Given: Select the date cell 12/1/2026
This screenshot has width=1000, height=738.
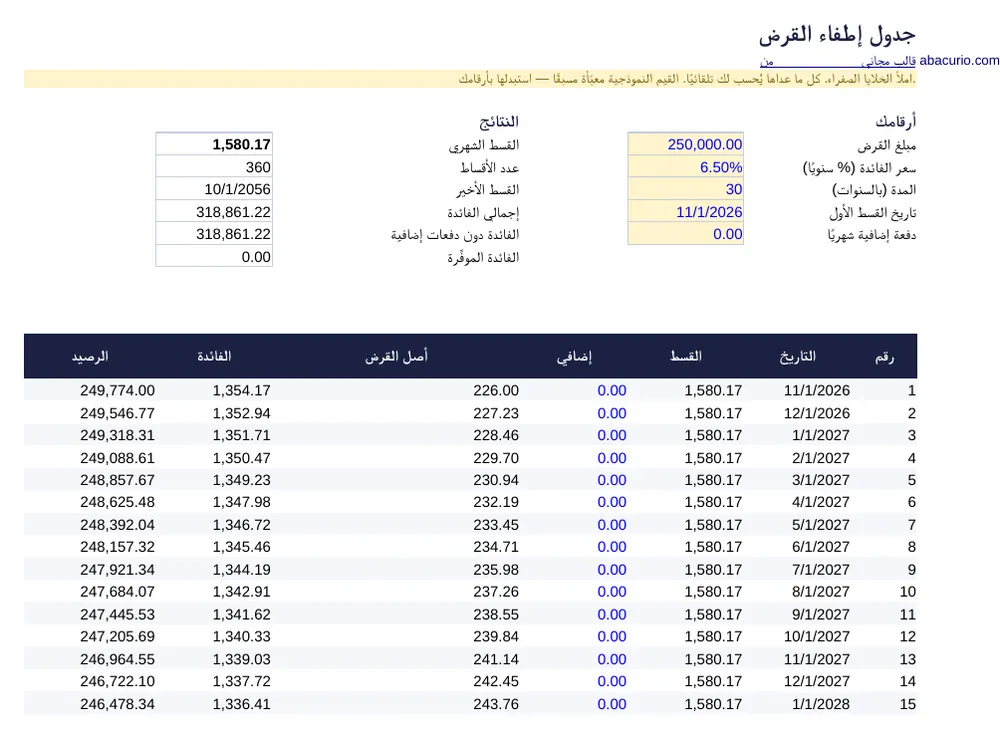Looking at the screenshot, I should tap(817, 413).
